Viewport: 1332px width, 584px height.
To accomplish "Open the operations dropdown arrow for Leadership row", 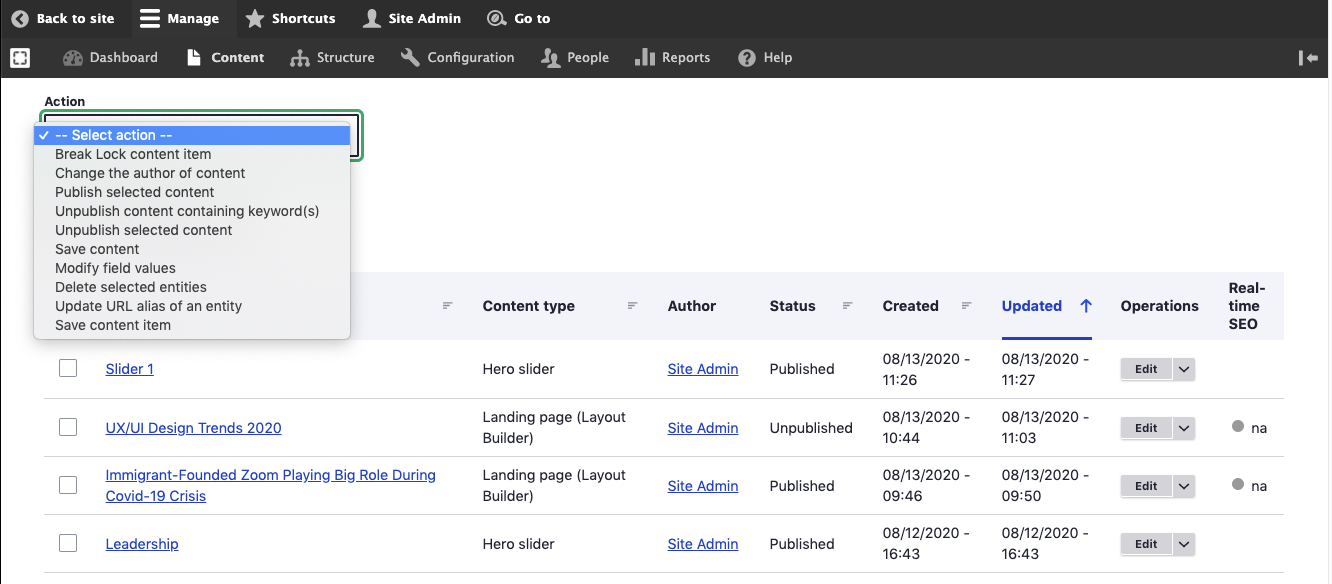I will pyautogui.click(x=1184, y=544).
